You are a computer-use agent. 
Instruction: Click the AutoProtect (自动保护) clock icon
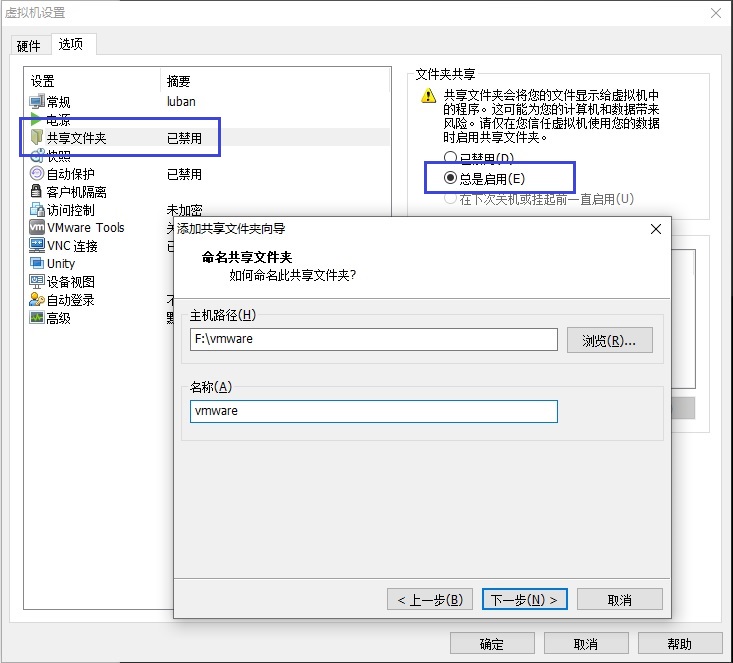[37, 174]
